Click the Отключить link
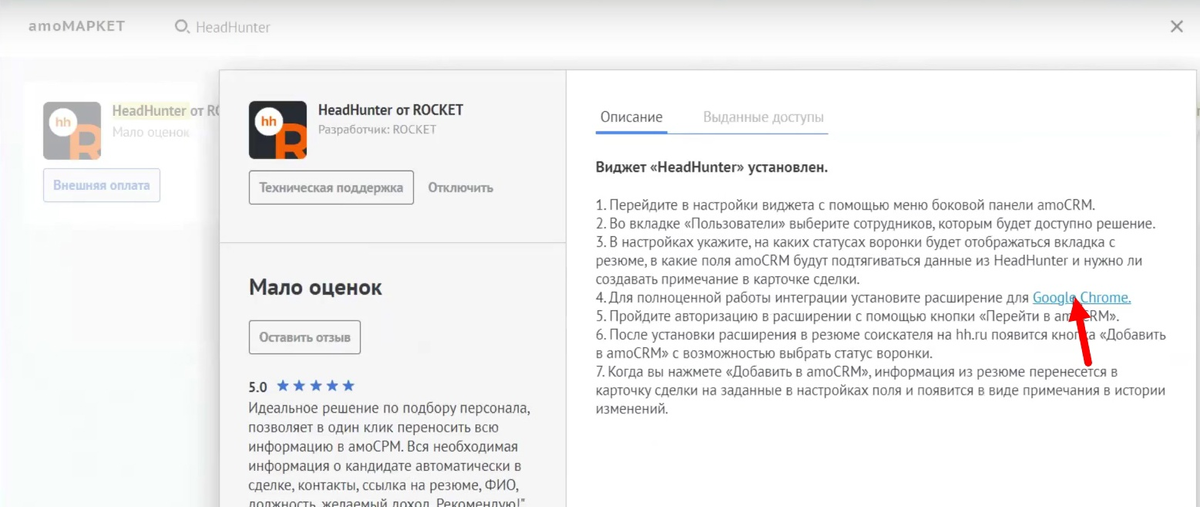This screenshot has width=1200, height=507. click(x=460, y=187)
